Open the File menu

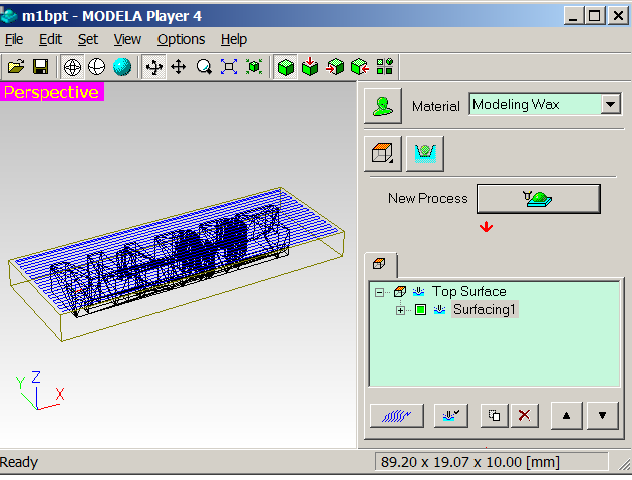pyautogui.click(x=14, y=39)
